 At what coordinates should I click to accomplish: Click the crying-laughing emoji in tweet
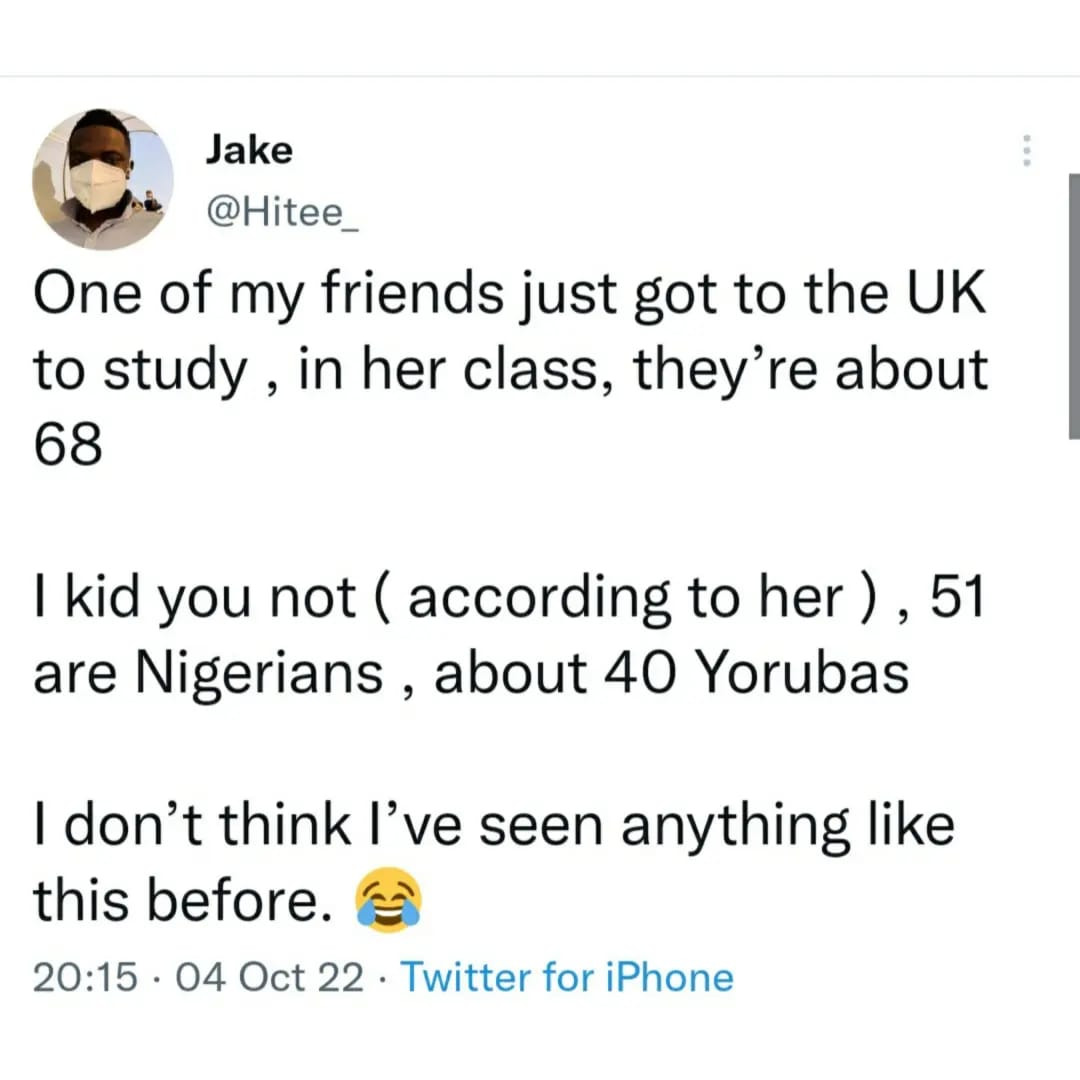(388, 900)
